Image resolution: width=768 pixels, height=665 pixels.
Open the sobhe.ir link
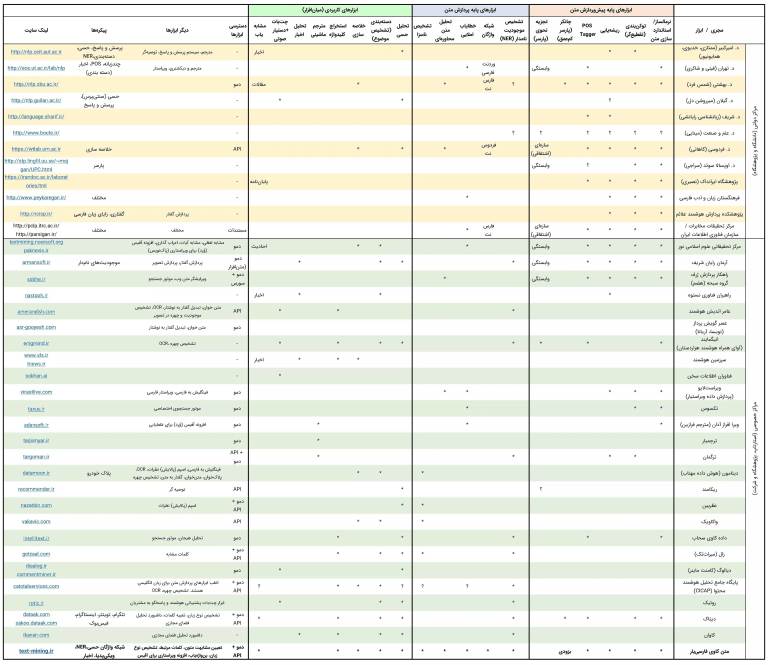click(36, 279)
